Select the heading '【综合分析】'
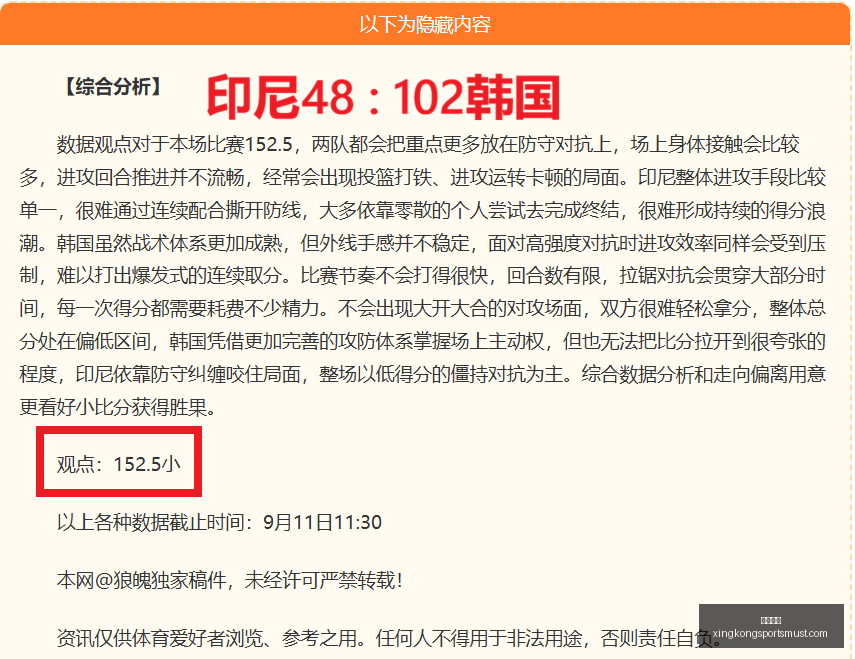 pos(113,87)
